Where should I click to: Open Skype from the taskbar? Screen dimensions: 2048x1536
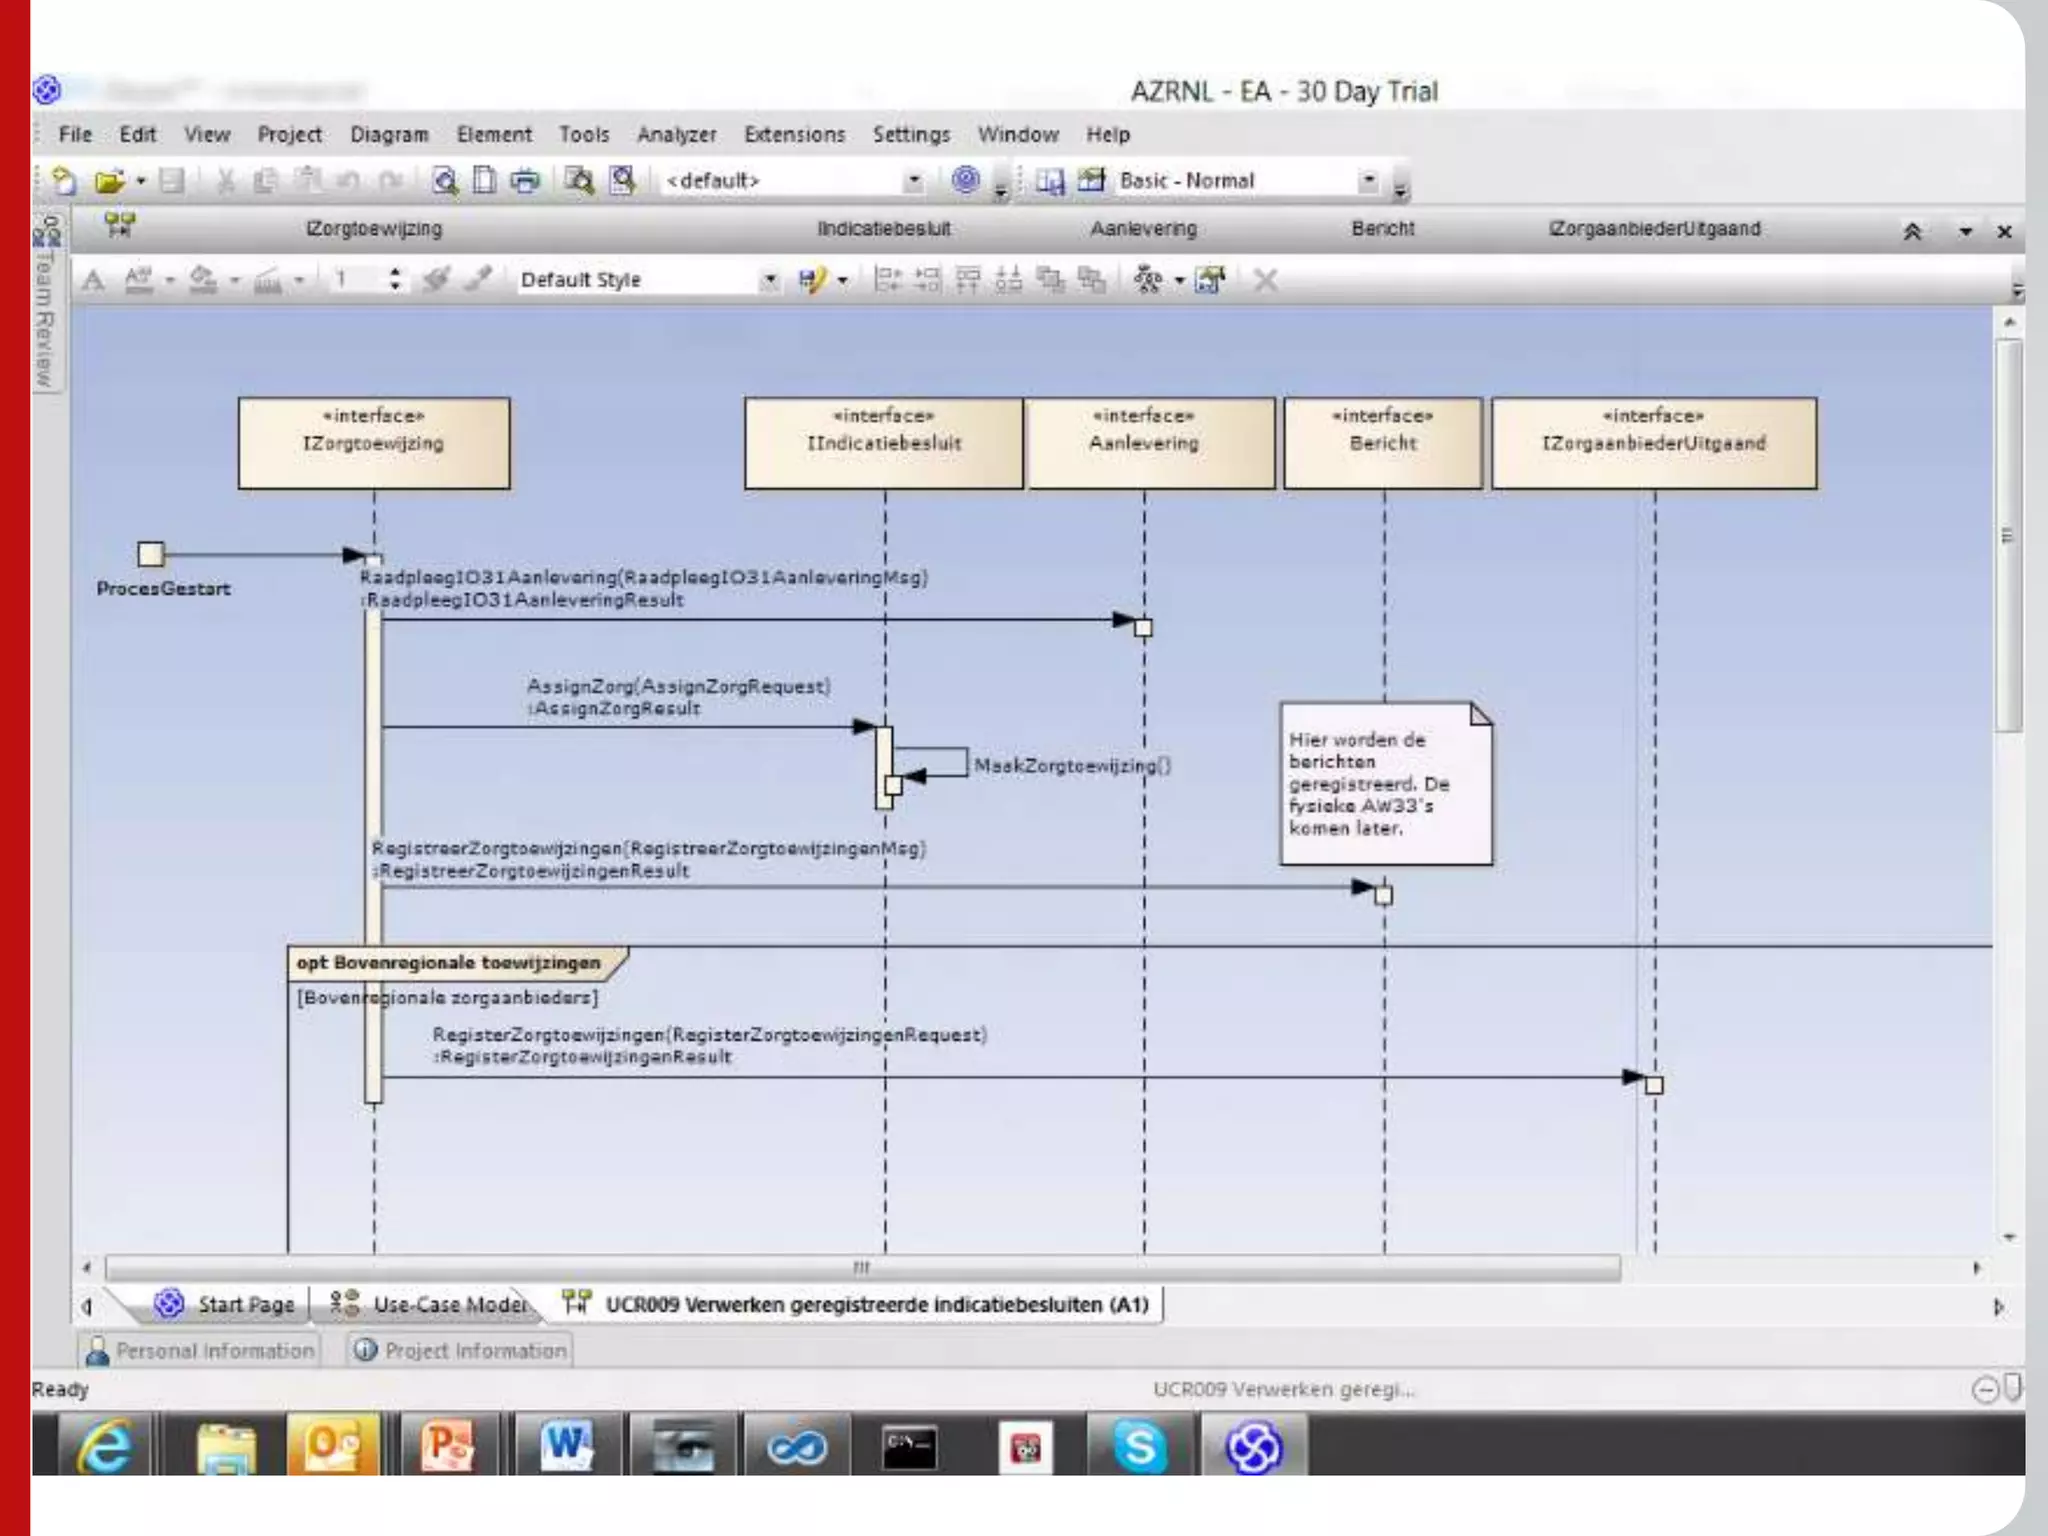(1140, 1446)
